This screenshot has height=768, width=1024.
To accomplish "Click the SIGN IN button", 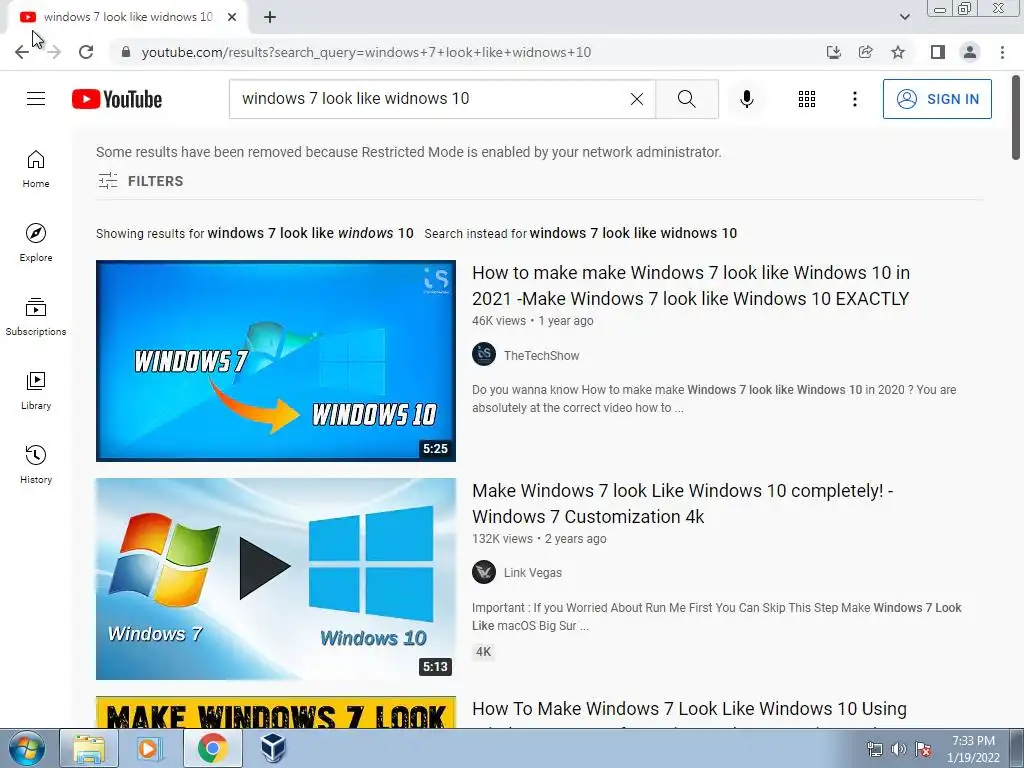I will (x=937, y=99).
